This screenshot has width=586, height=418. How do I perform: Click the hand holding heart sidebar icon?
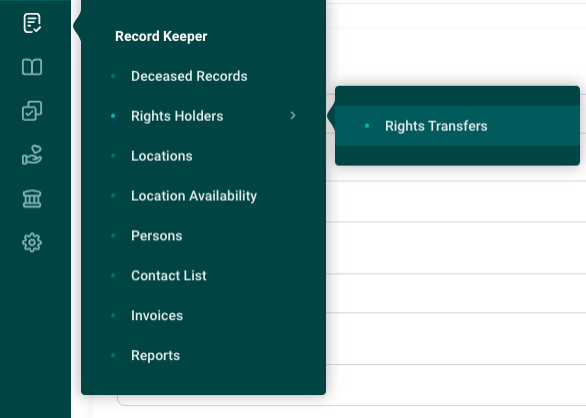32,155
